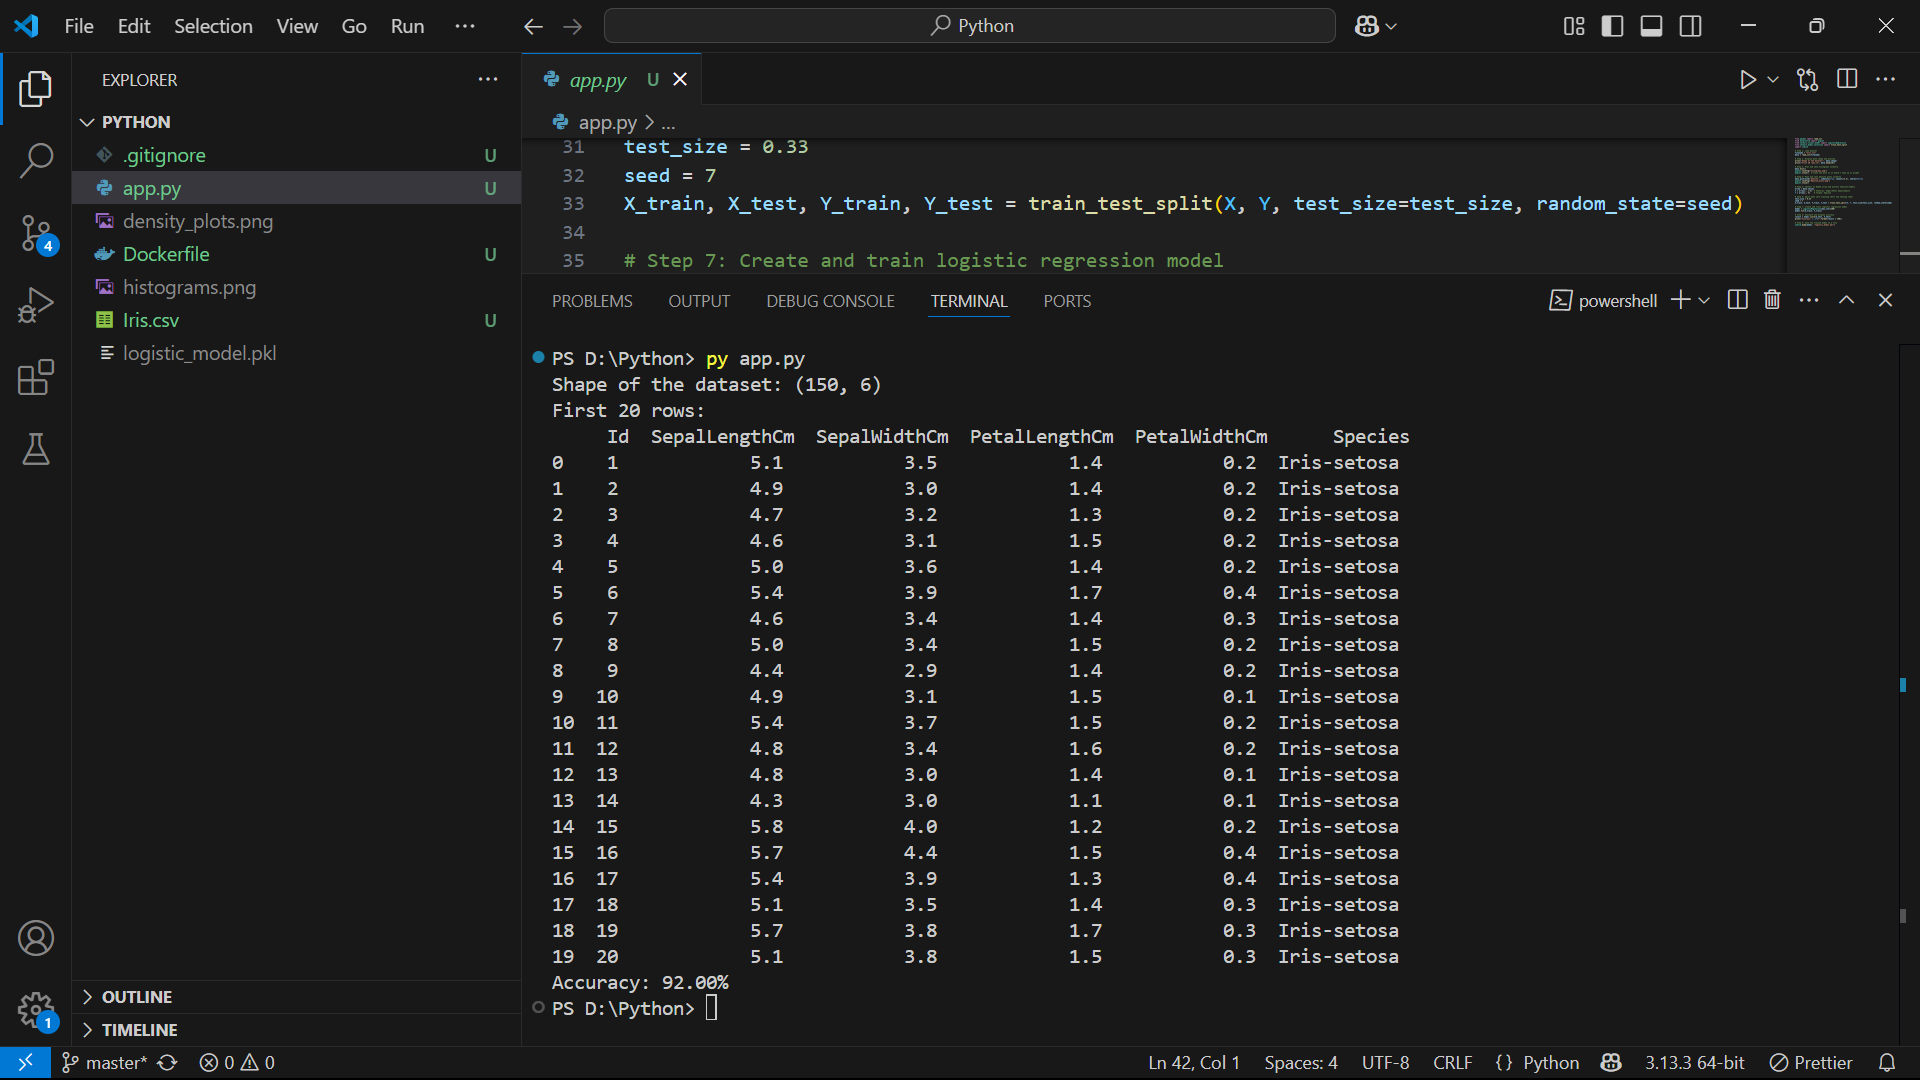Open the Manage gear icon
1920x1080 pixels.
click(x=36, y=1010)
